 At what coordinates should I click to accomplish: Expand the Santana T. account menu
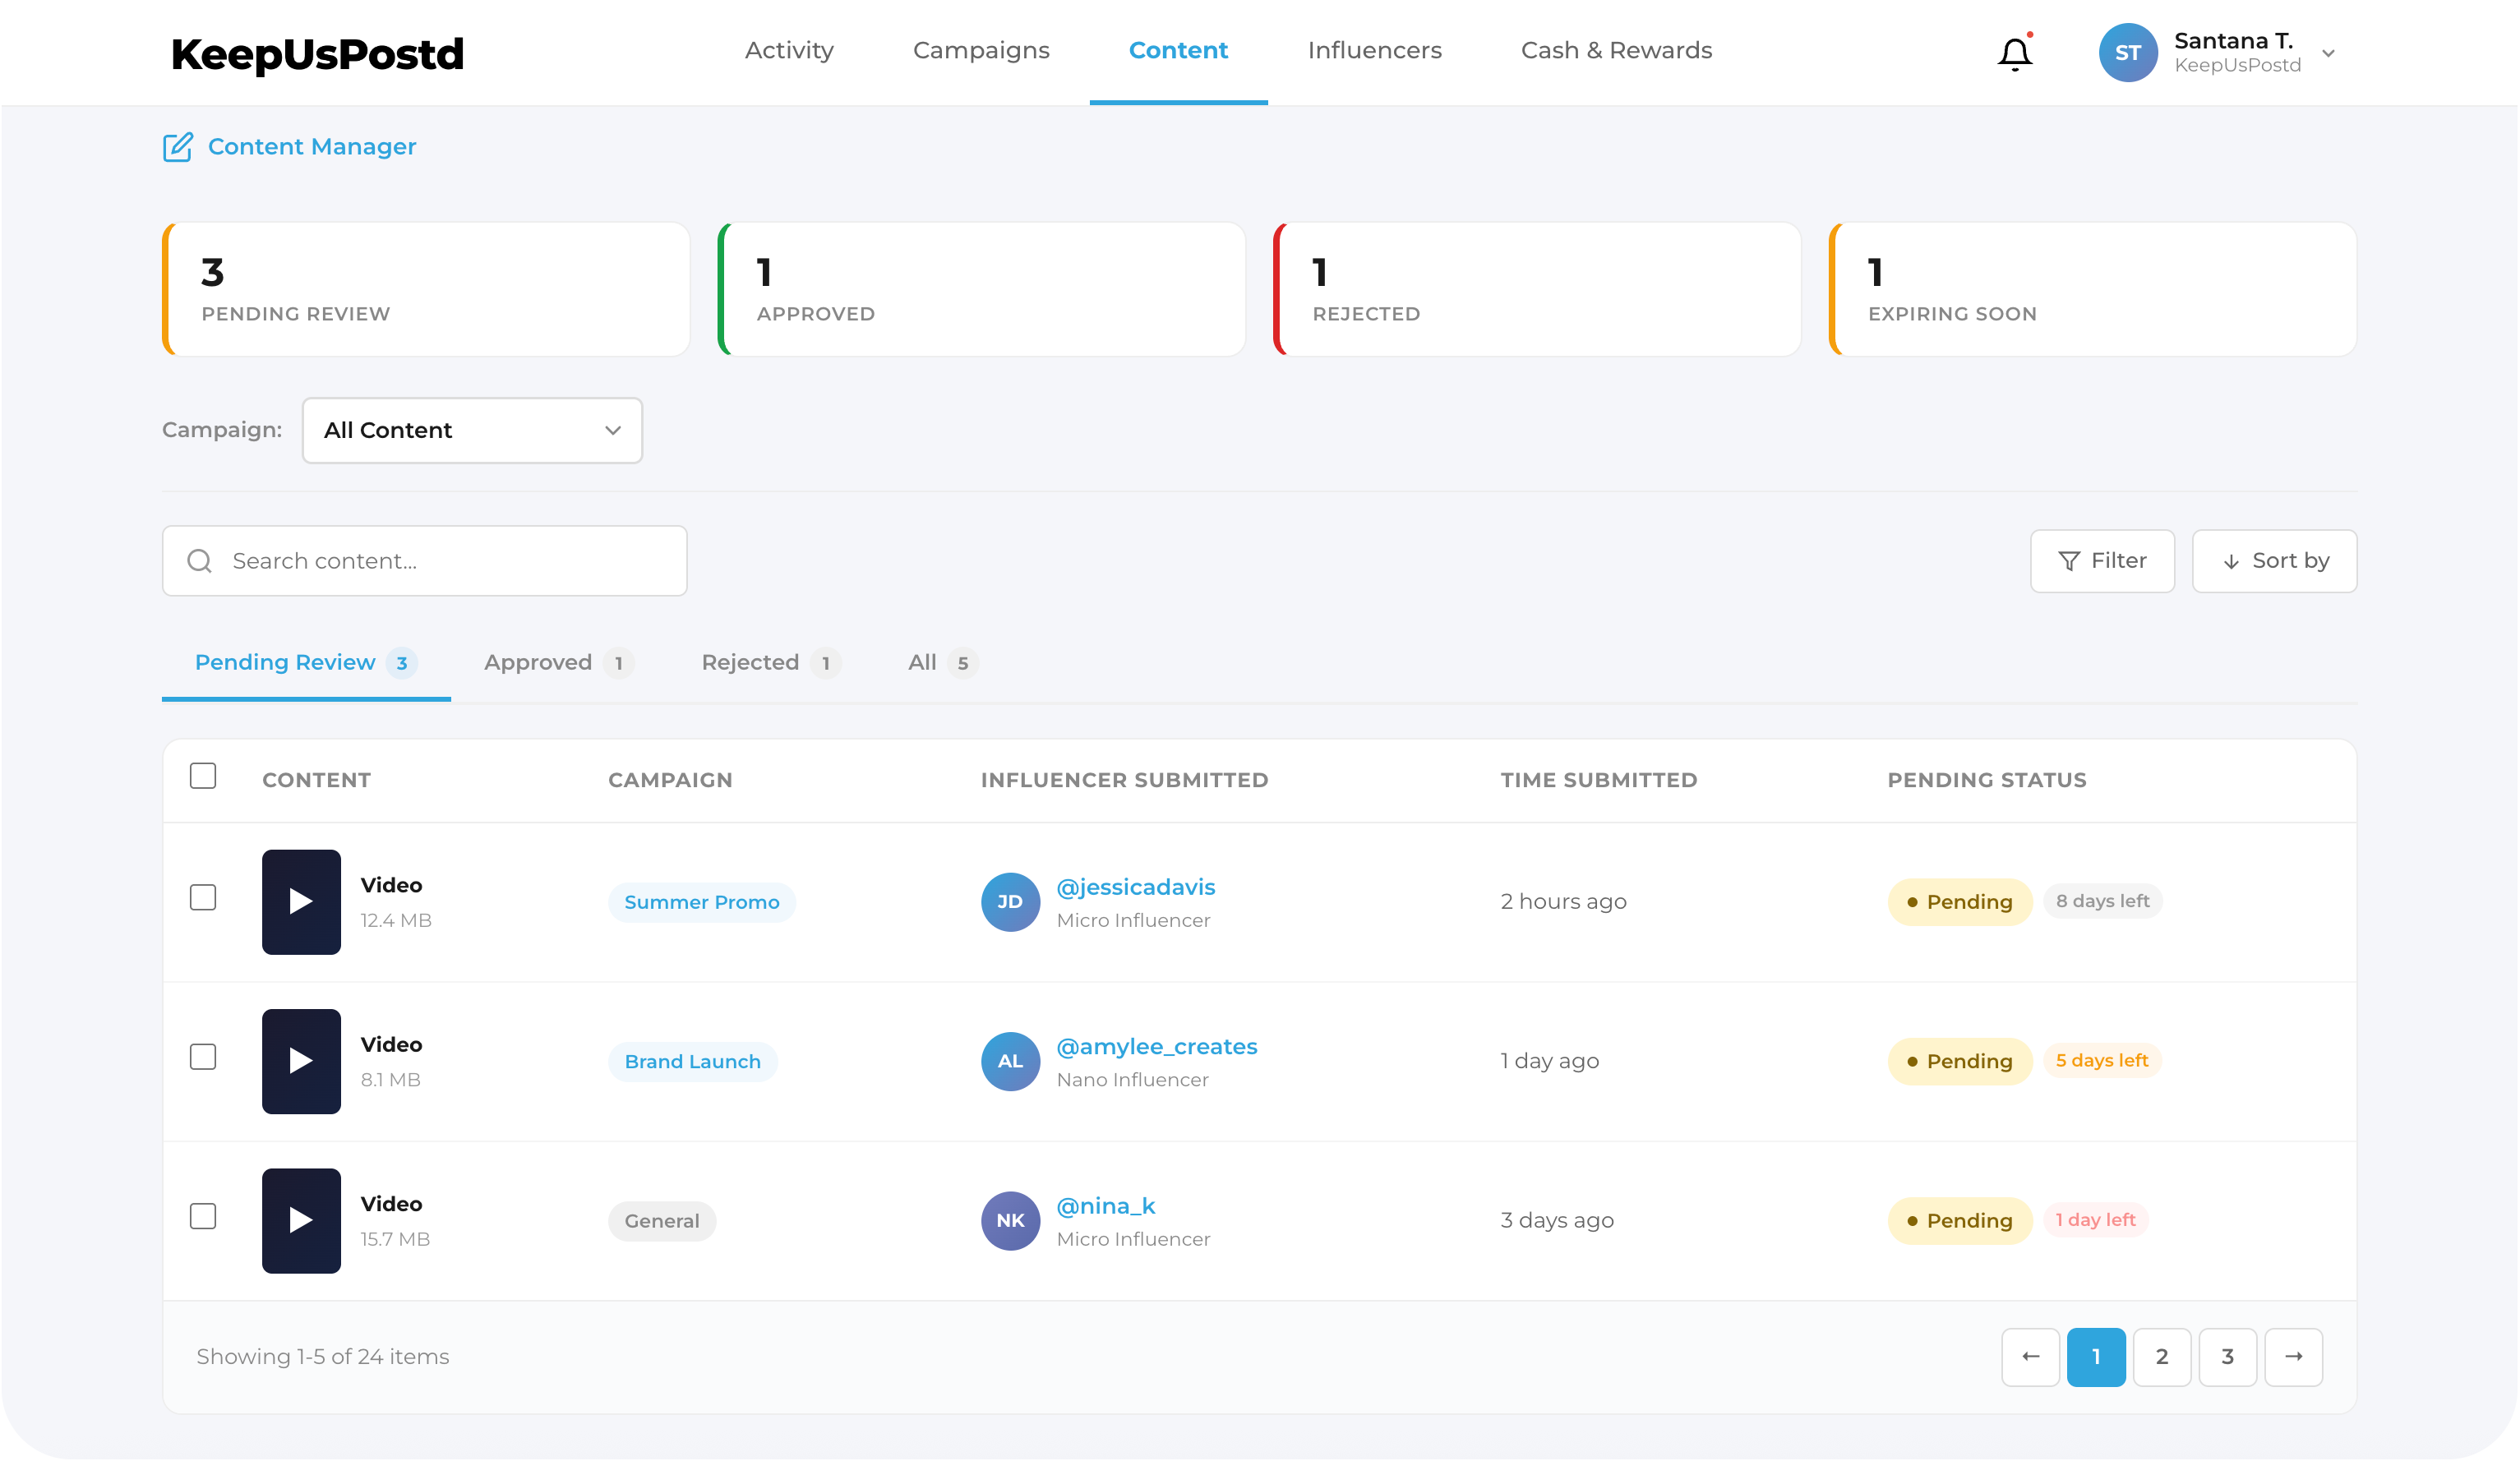[x=2330, y=53]
